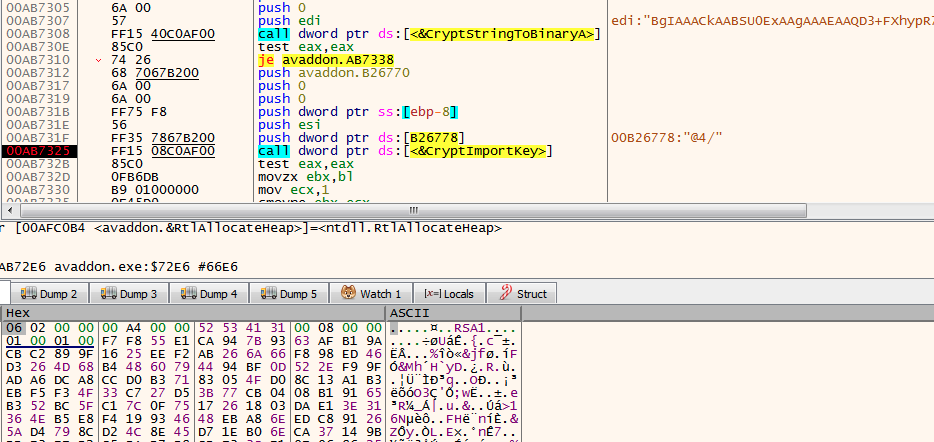Select address 00AB730E
This screenshot has width=934, height=442.
coord(38,47)
